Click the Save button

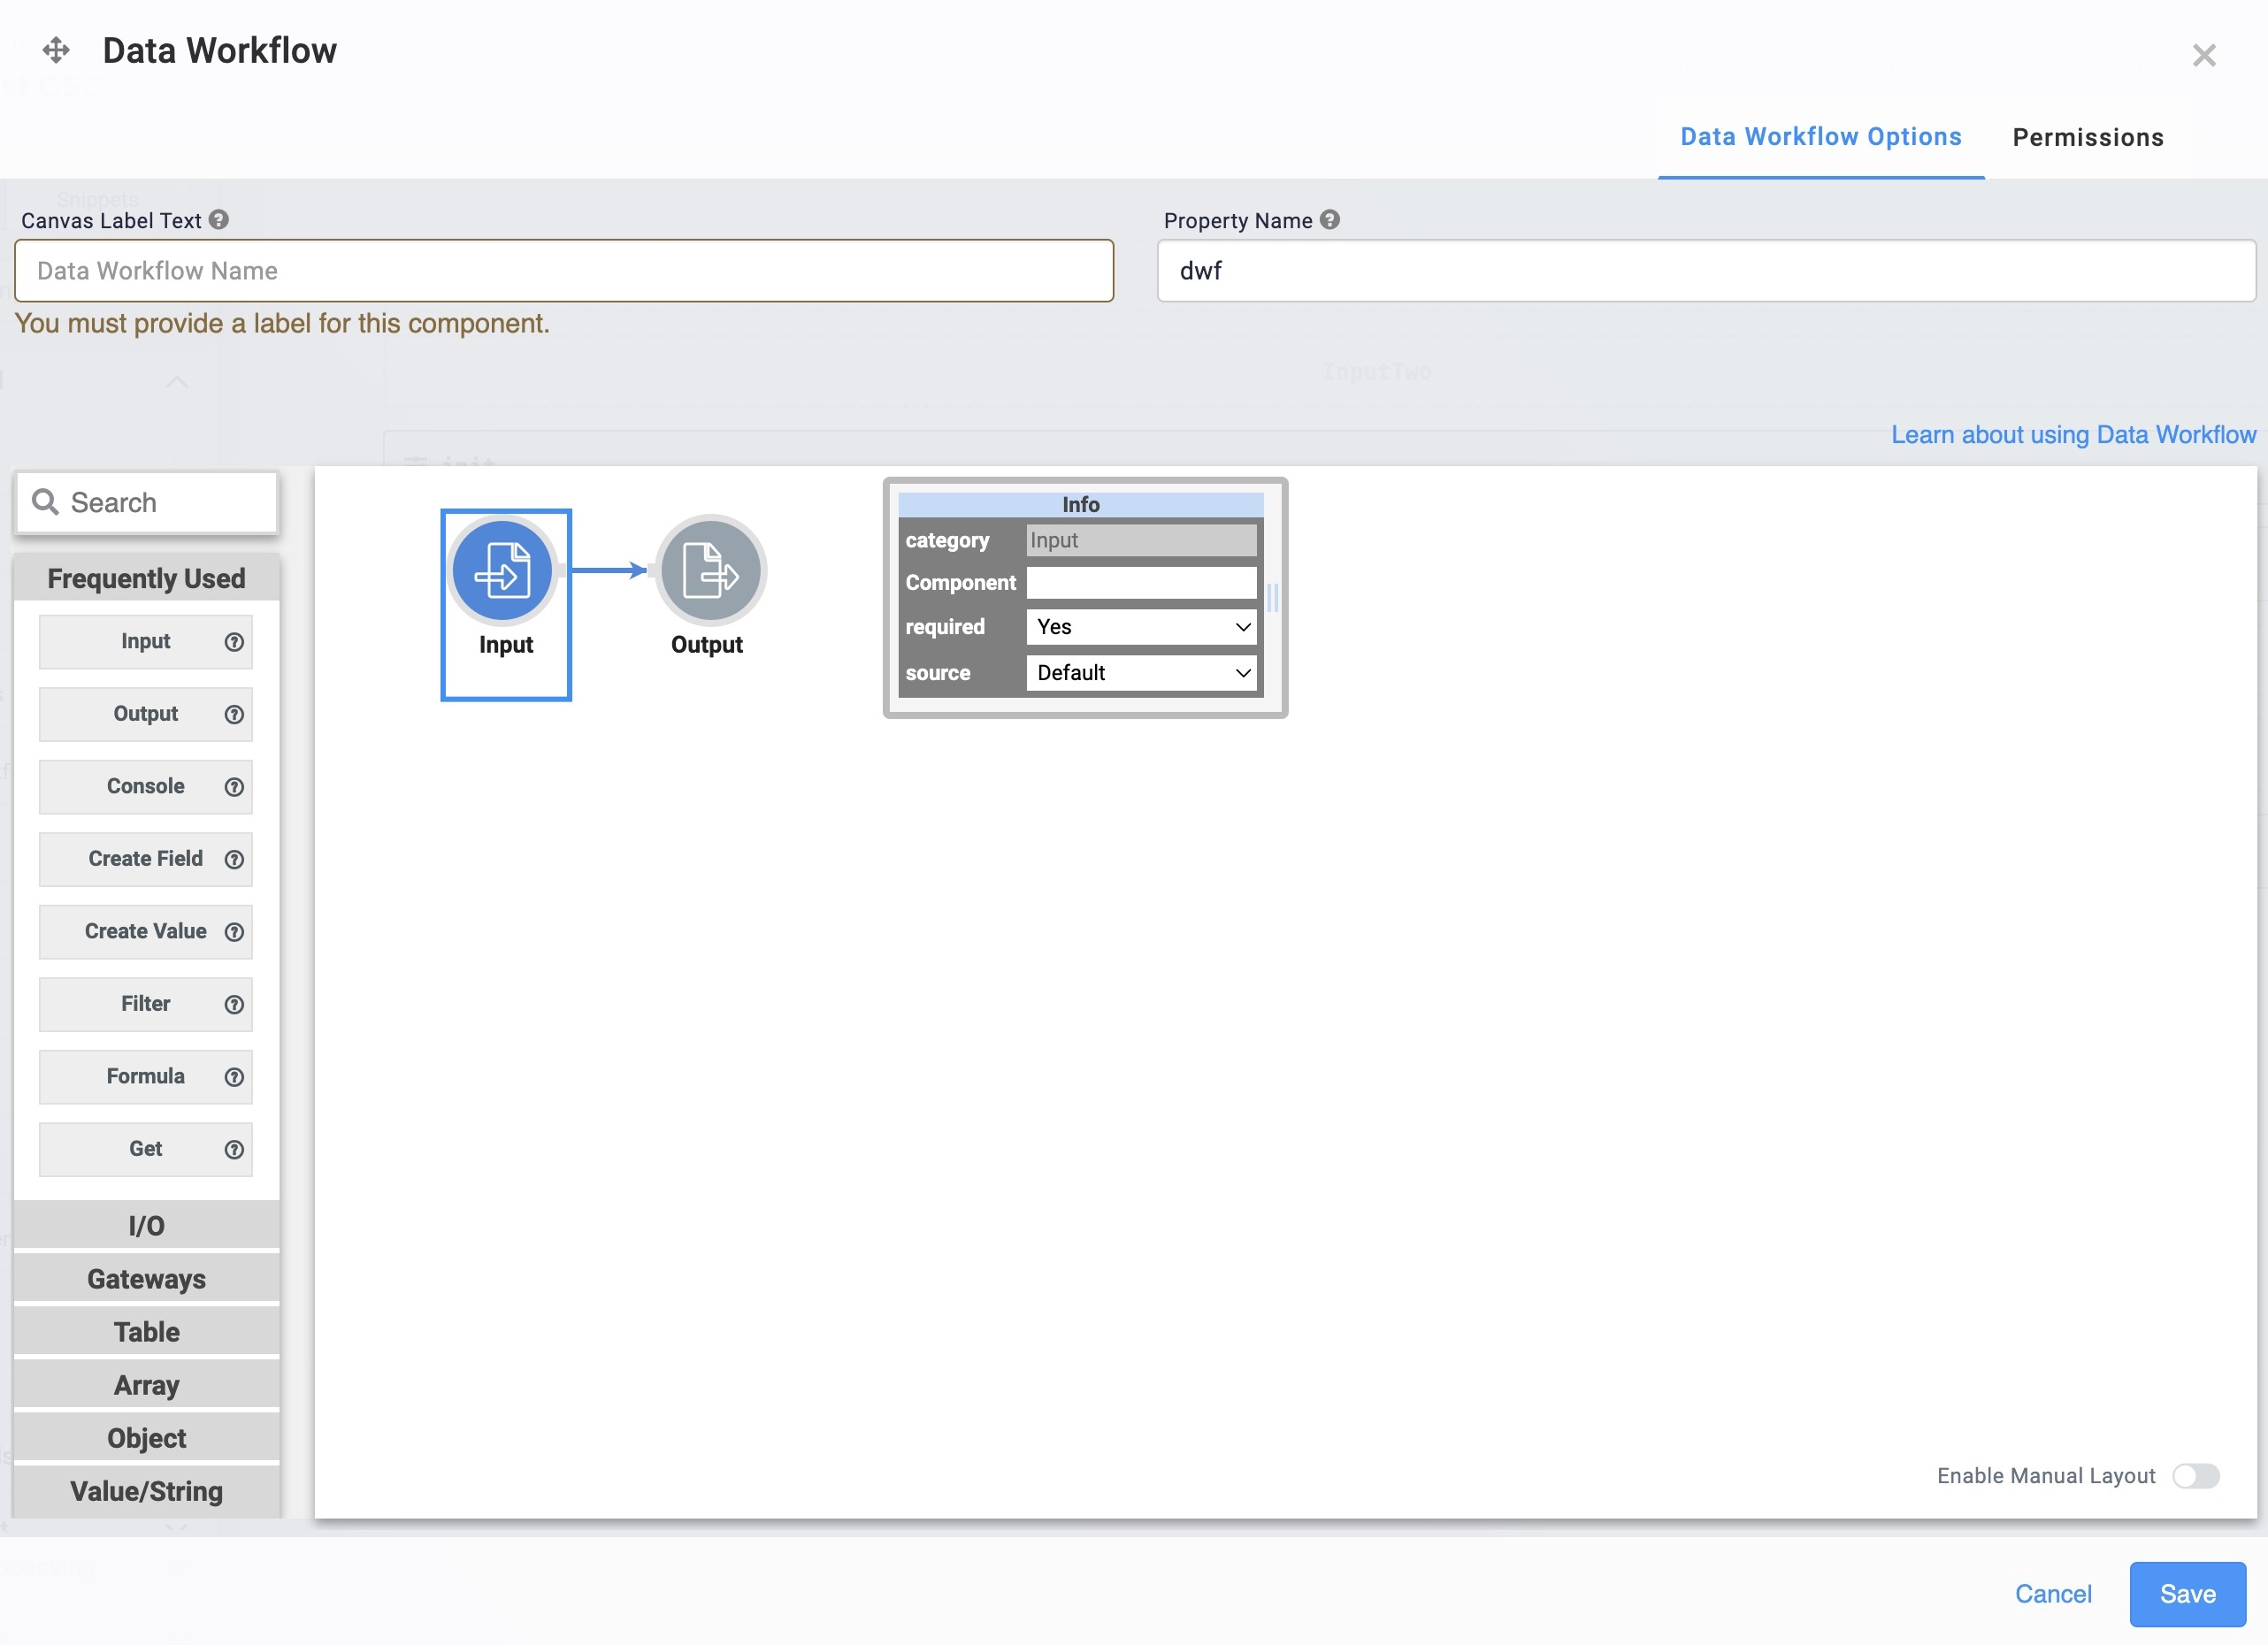[x=2187, y=1594]
